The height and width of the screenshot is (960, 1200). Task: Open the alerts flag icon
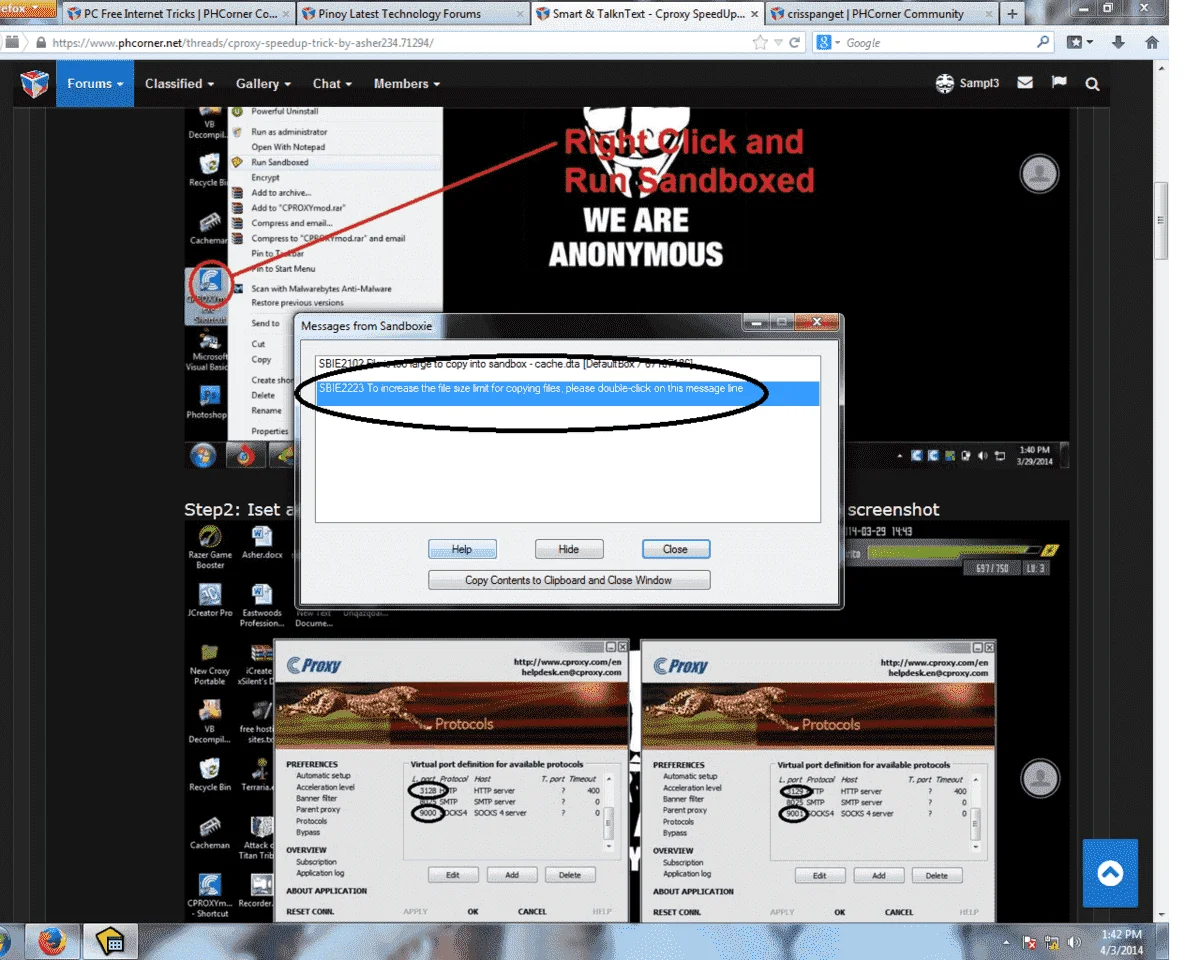tap(1059, 84)
